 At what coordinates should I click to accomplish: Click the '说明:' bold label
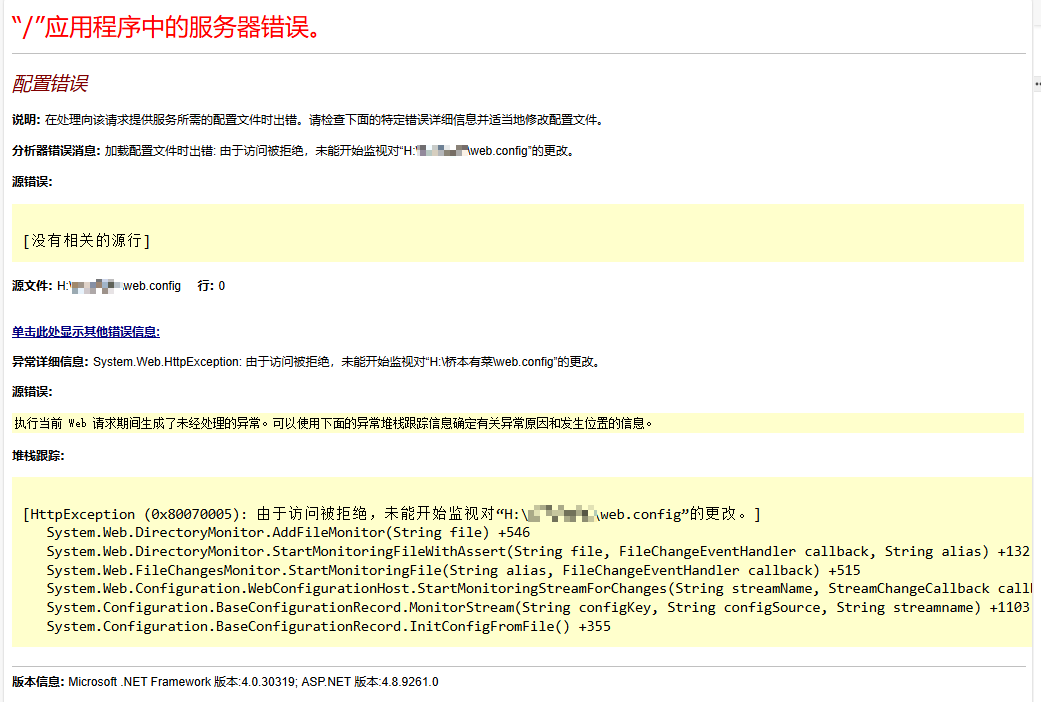coord(26,120)
